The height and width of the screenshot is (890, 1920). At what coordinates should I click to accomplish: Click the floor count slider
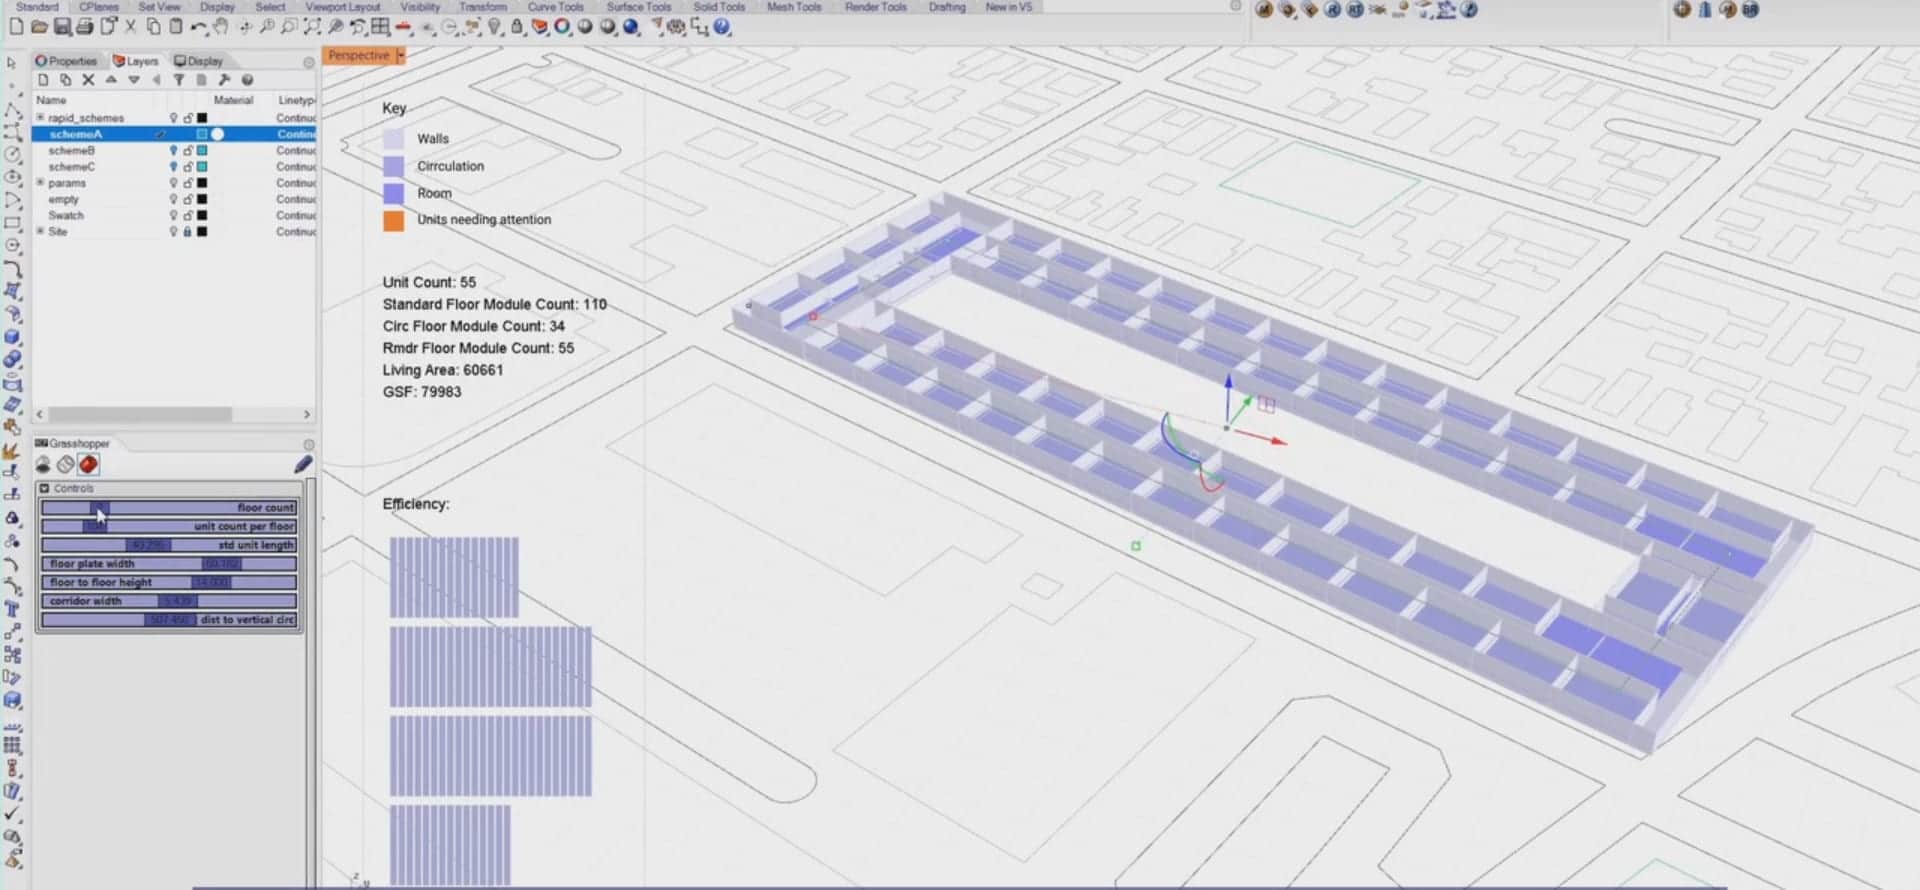pos(169,507)
